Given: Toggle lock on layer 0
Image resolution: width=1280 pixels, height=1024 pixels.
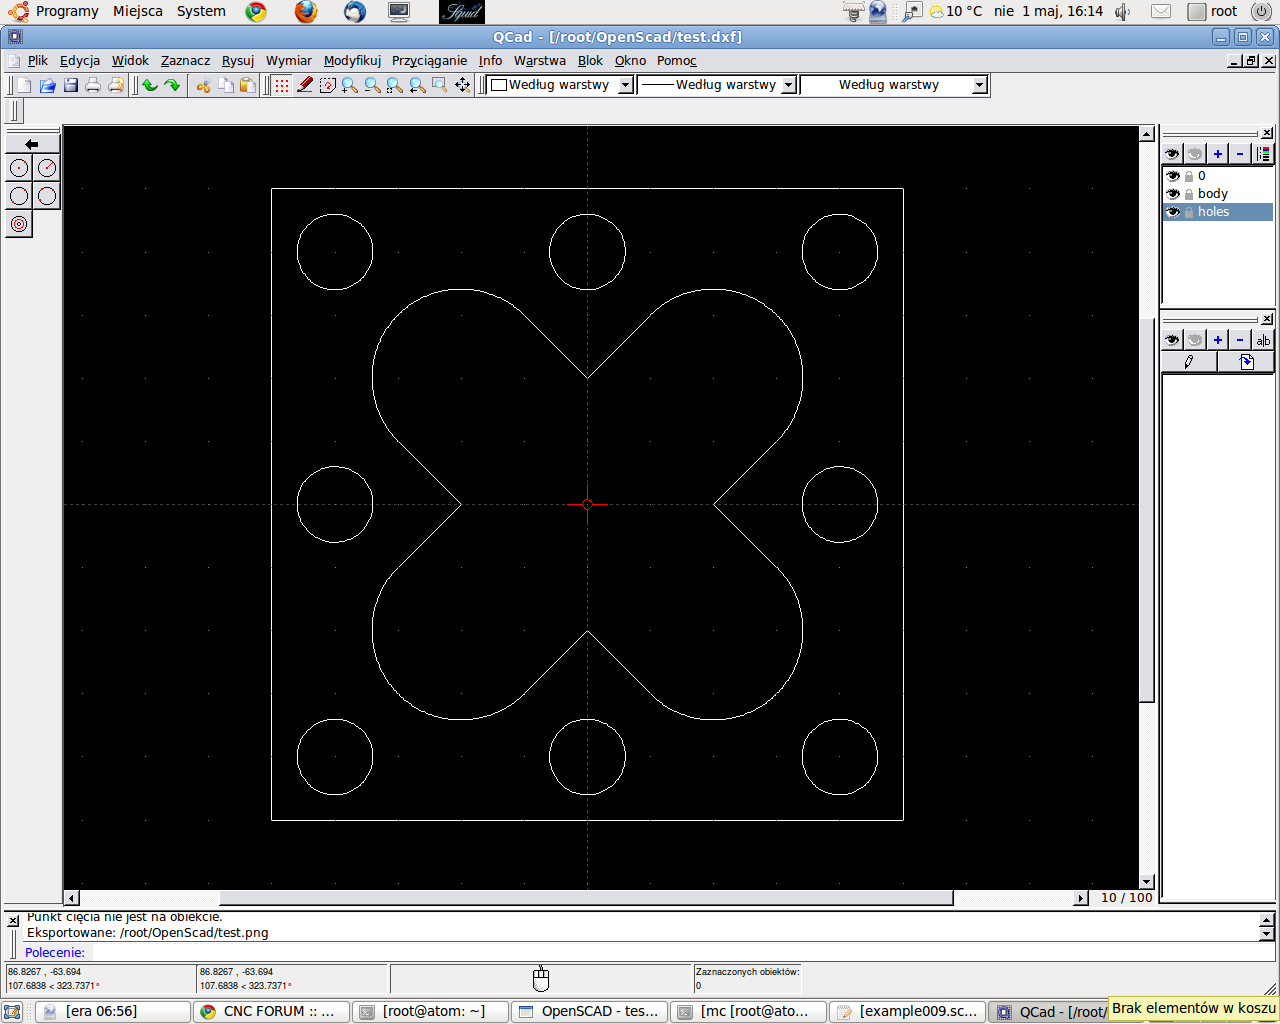Looking at the screenshot, I should coord(1189,176).
